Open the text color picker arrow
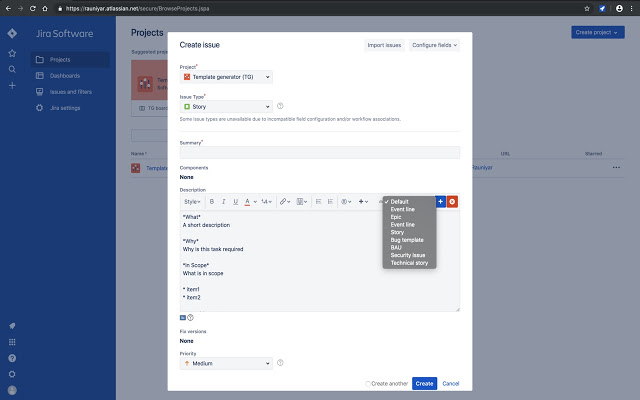Screen dimensions: 640x400 [255, 202]
